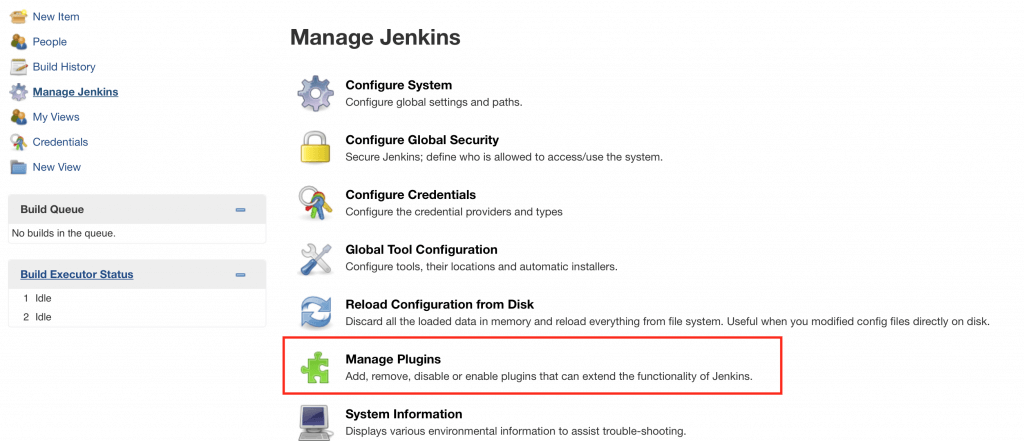Image resolution: width=1024 pixels, height=441 pixels.
Task: Click the Configure System gear icon
Action: click(315, 94)
